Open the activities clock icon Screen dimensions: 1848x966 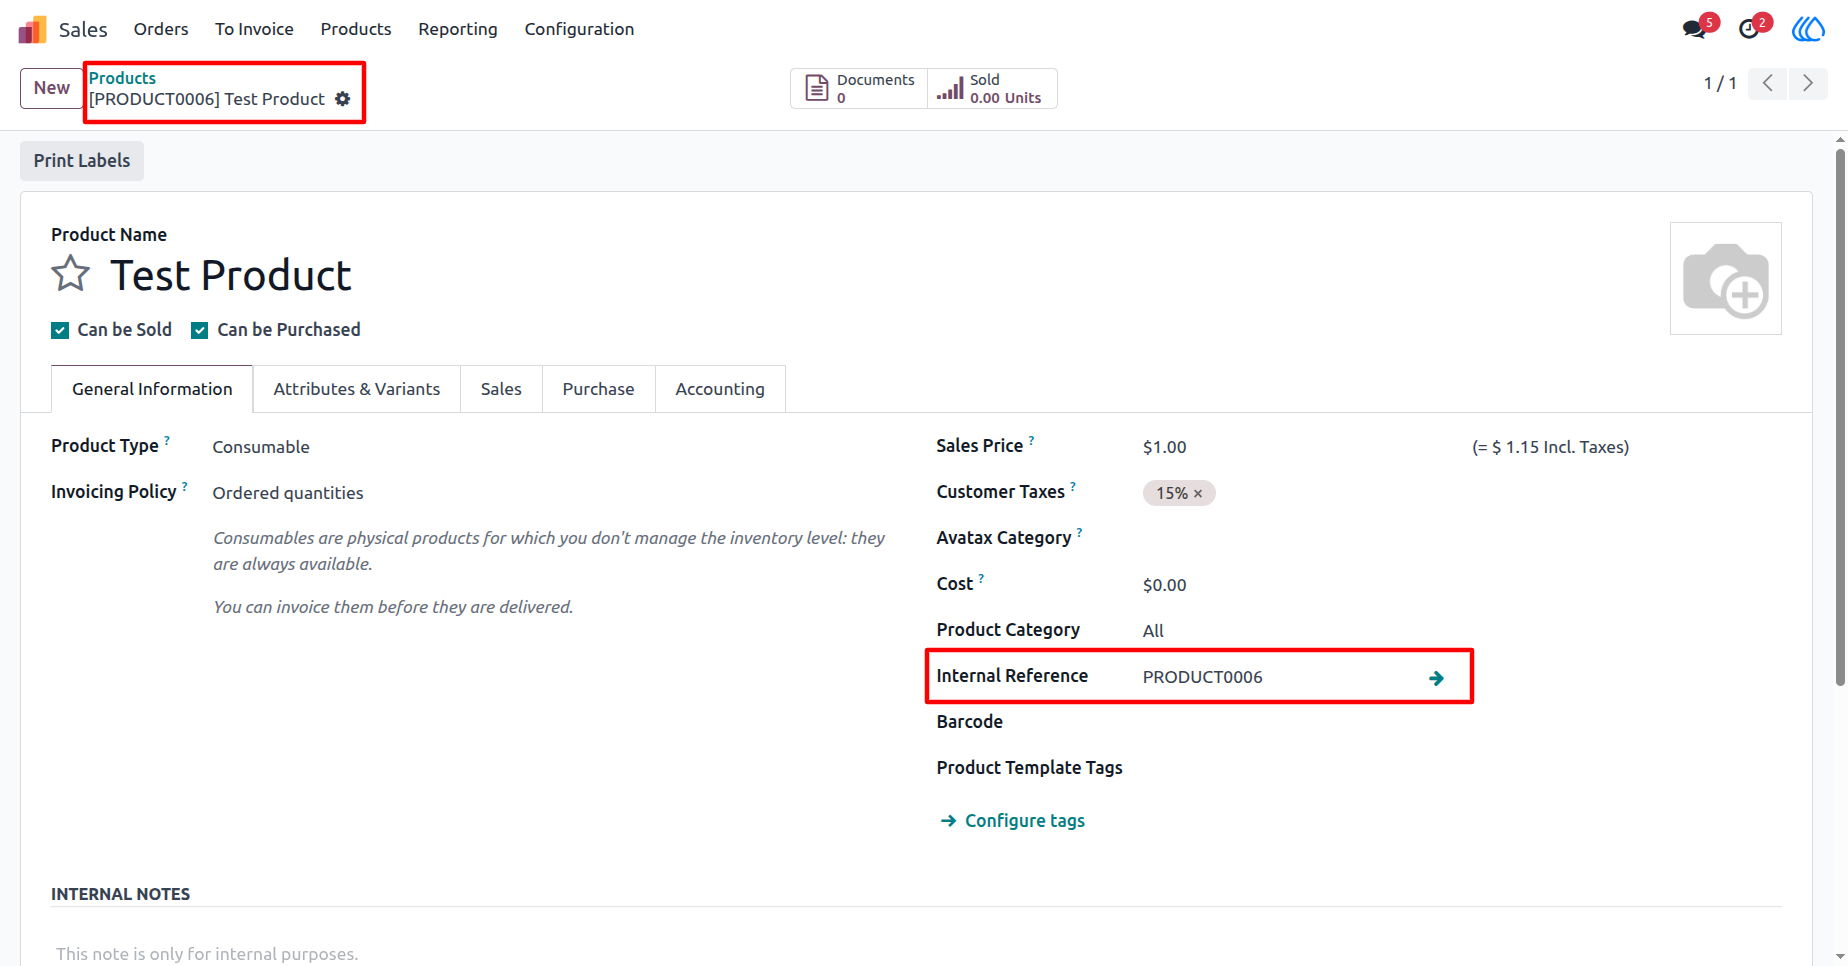click(1749, 29)
